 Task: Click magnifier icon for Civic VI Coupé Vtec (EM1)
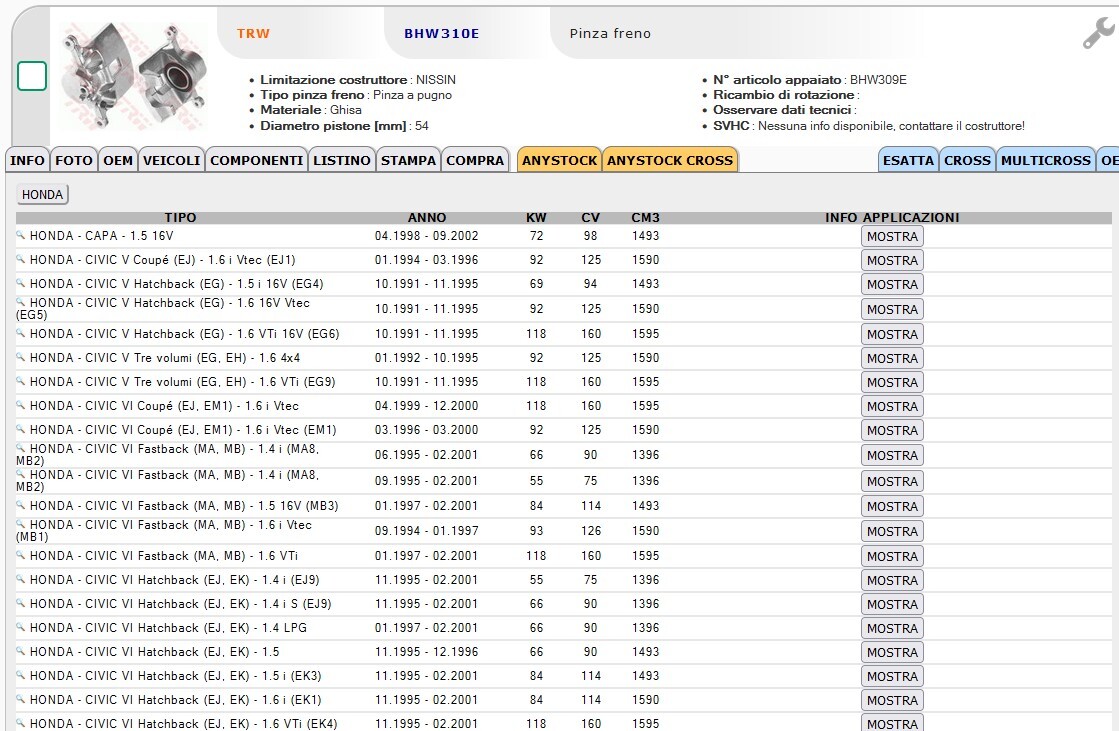21,428
